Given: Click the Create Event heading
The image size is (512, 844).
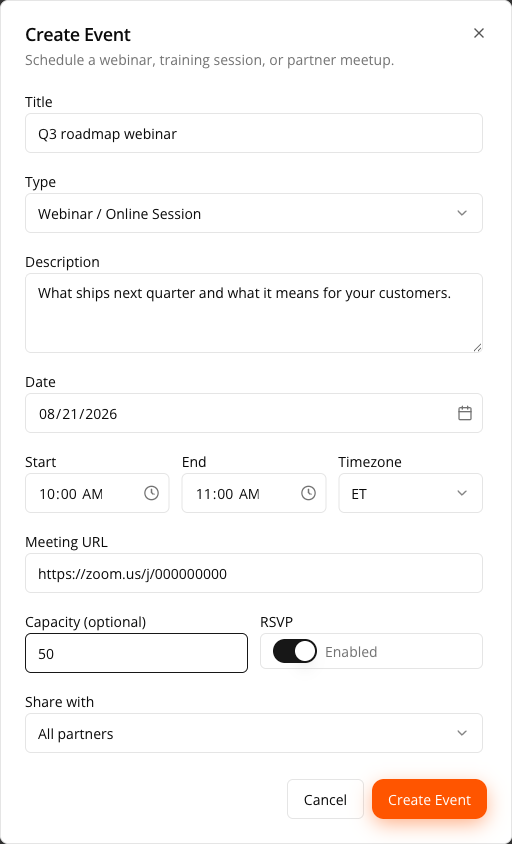Looking at the screenshot, I should pos(78,34).
